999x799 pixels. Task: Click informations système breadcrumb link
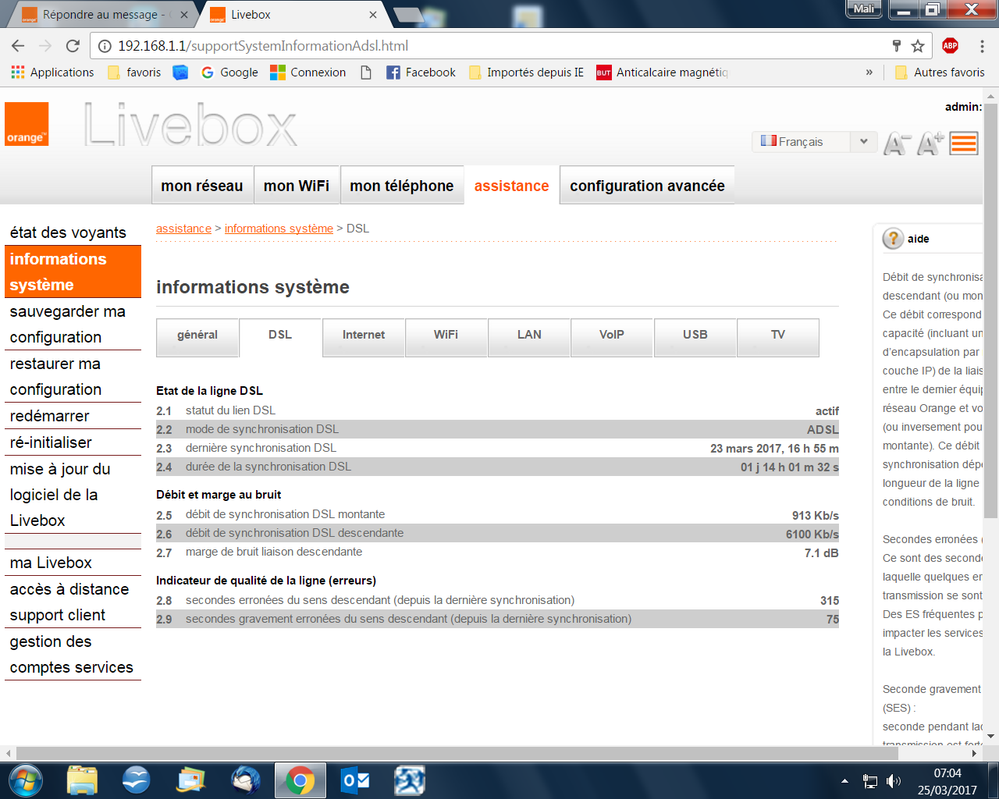(x=278, y=228)
